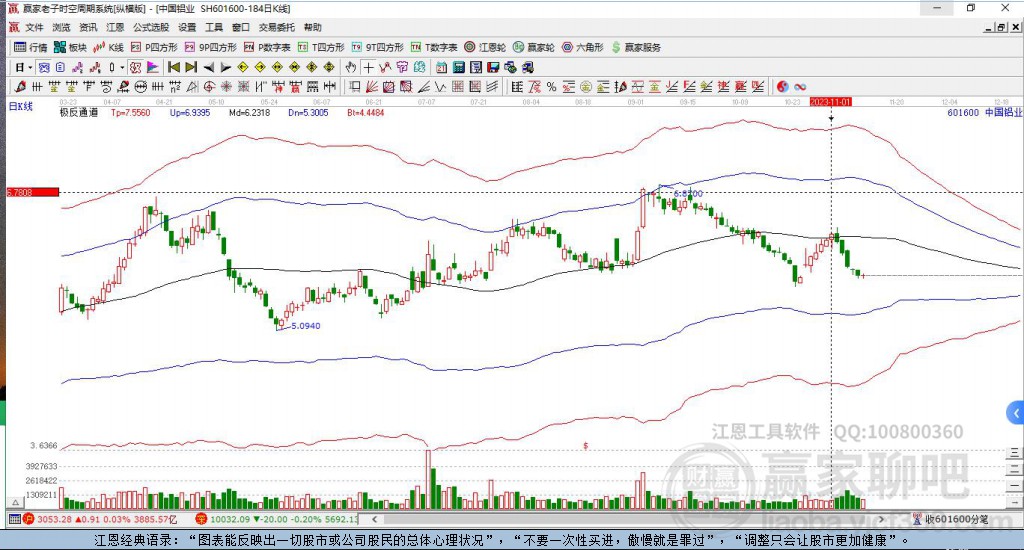1024x550 pixels.
Task: Click the infinity loop icon
Action: point(800,86)
